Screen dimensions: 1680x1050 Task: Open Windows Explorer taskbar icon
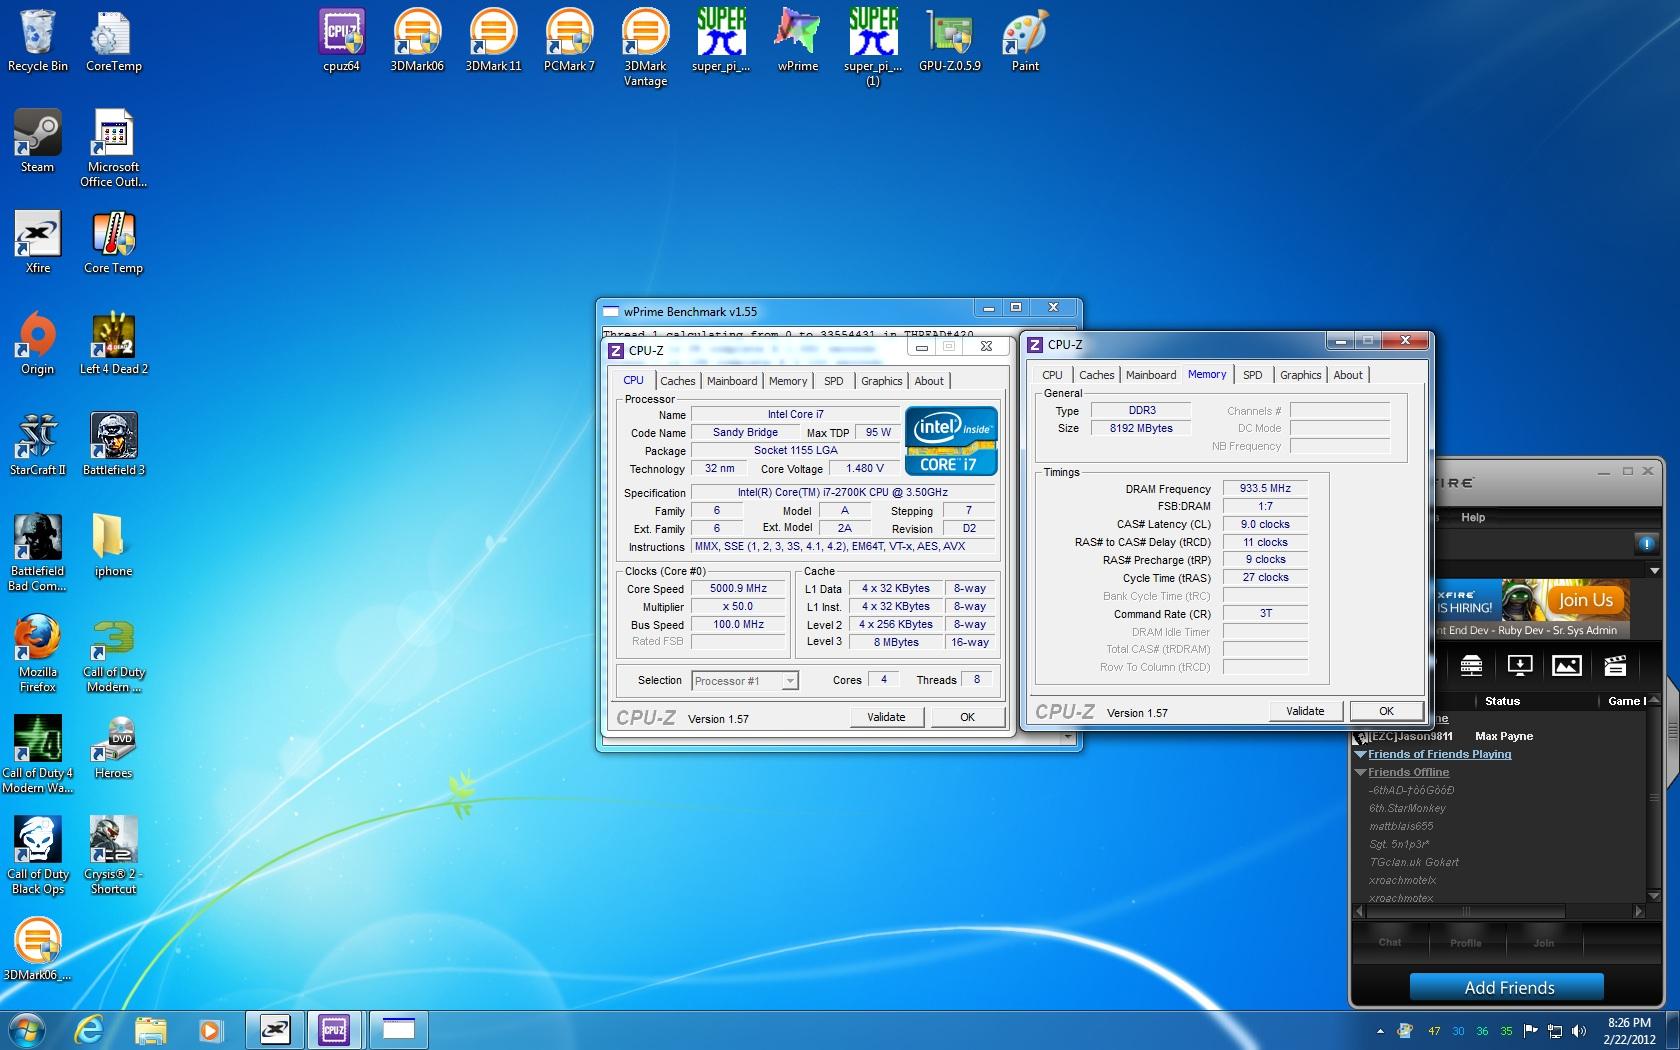coord(150,1029)
